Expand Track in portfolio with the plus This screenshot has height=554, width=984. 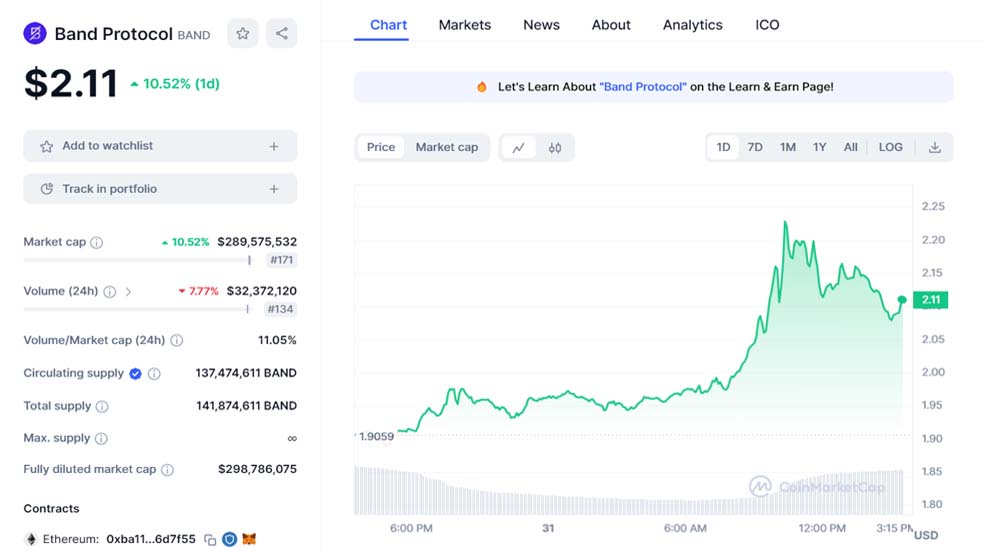click(x=274, y=189)
